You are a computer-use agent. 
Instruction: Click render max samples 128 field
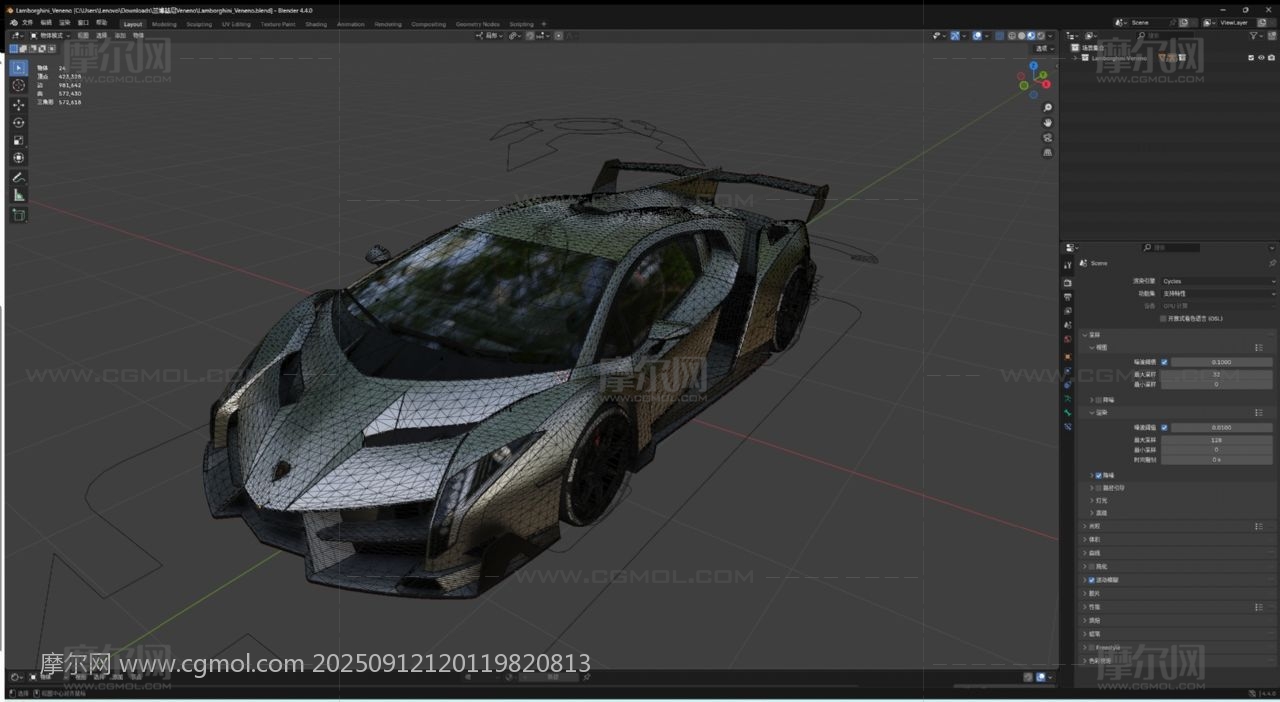(x=1217, y=440)
